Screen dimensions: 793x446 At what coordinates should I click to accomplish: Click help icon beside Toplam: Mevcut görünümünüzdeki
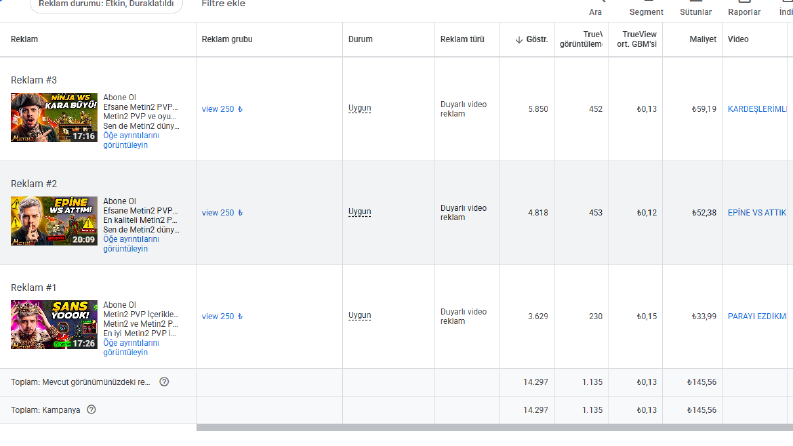tap(164, 382)
